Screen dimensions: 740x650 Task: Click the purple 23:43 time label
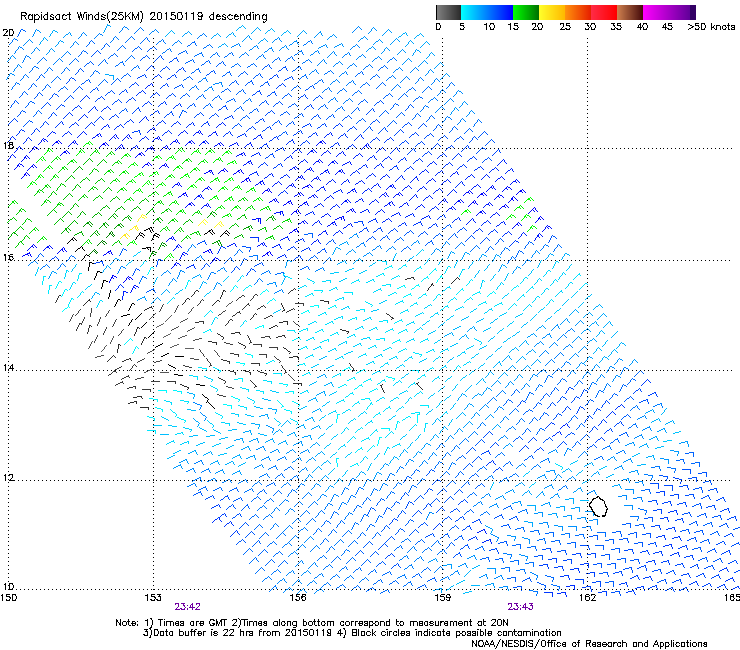tap(521, 607)
